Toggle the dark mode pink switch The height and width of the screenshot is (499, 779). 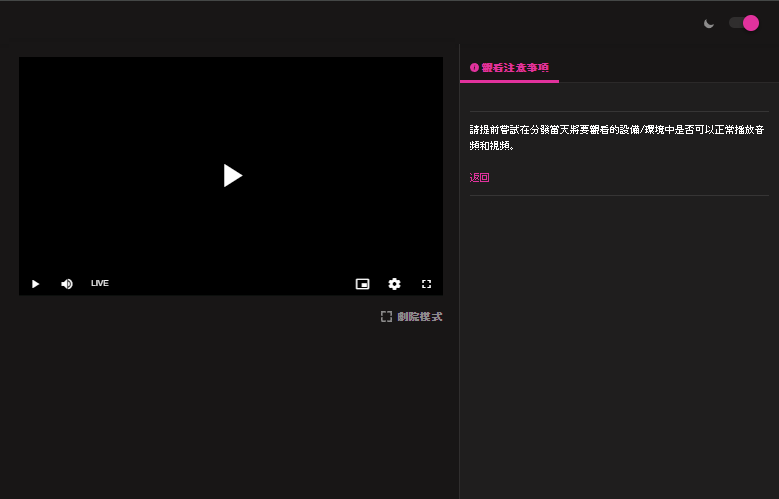744,23
